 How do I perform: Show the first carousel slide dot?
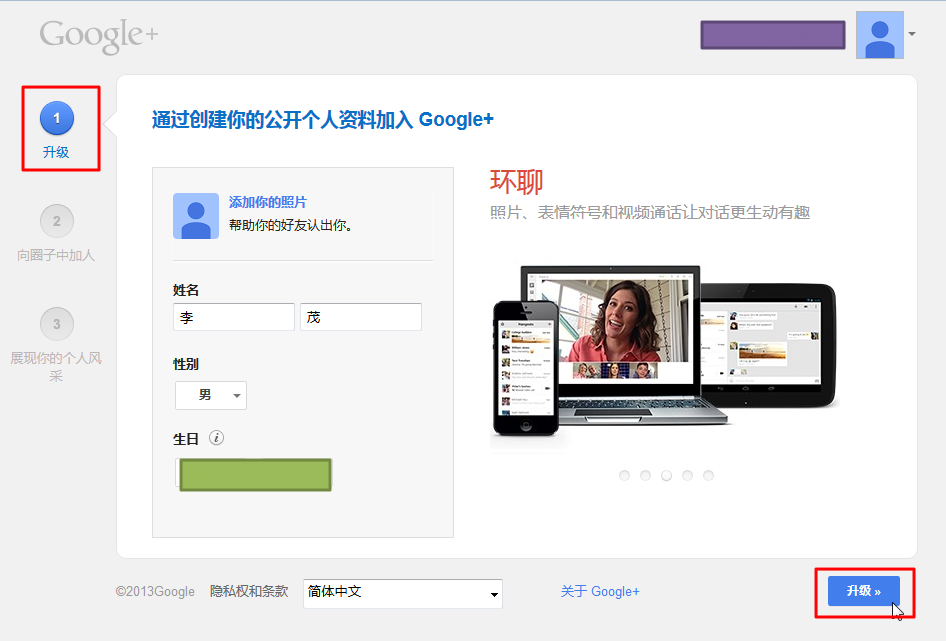point(624,476)
